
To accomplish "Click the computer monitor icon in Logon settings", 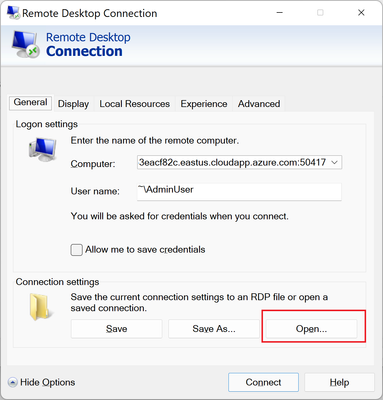I will point(42,149).
